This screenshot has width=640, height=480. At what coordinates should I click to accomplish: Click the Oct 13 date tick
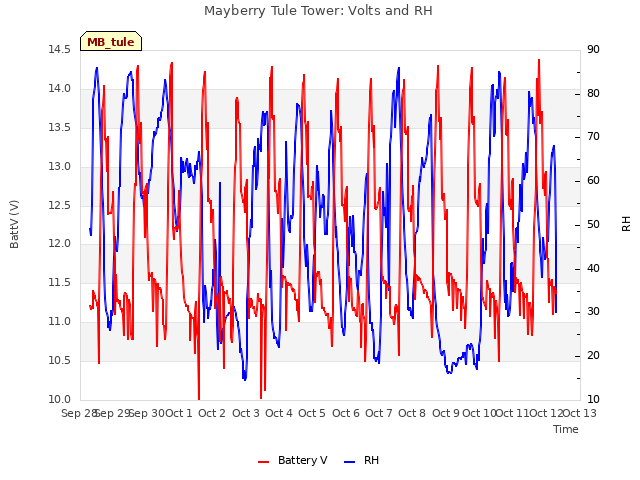(580, 413)
